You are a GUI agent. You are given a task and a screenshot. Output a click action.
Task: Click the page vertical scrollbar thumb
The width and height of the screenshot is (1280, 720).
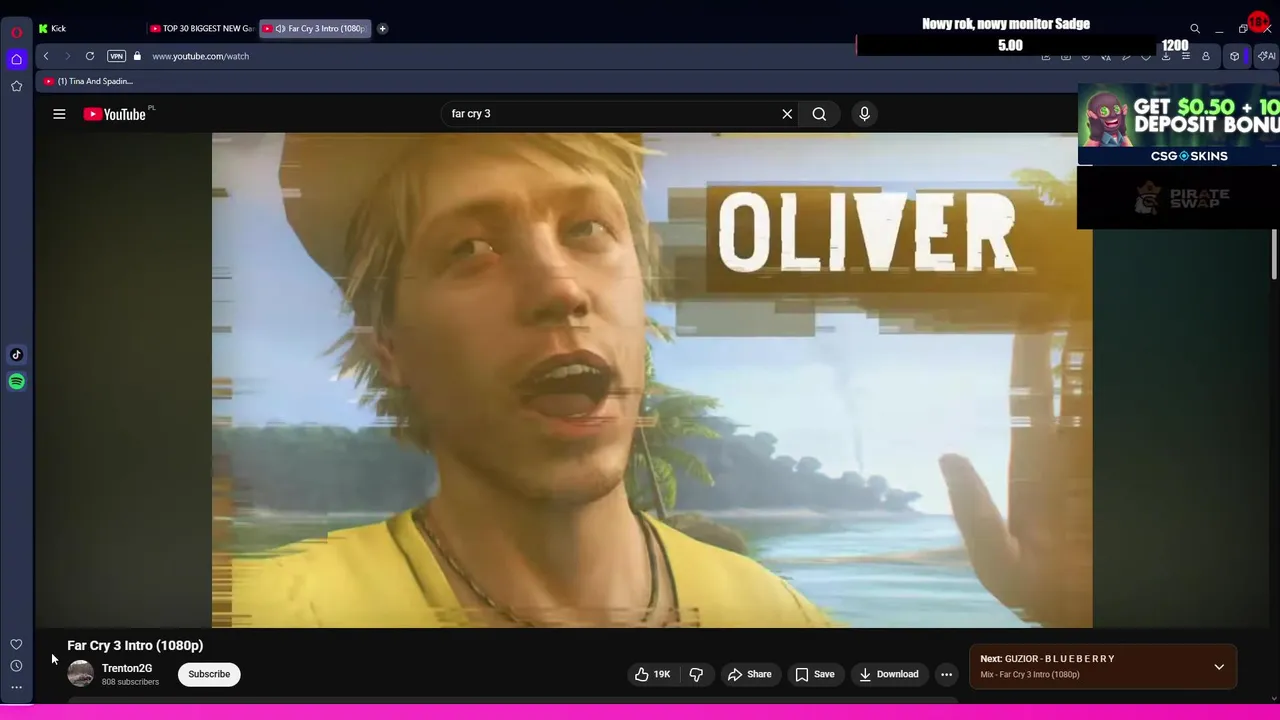click(x=1274, y=254)
